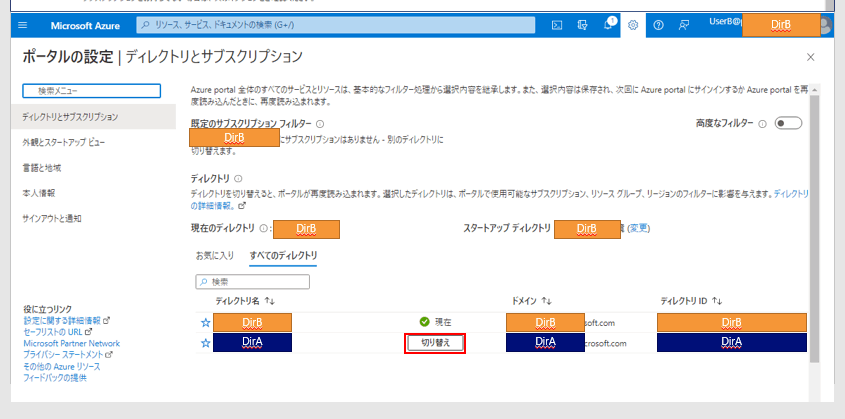Open Cloud Shell from the top bar
Viewport: 845px width, 419px height.
[557, 25]
